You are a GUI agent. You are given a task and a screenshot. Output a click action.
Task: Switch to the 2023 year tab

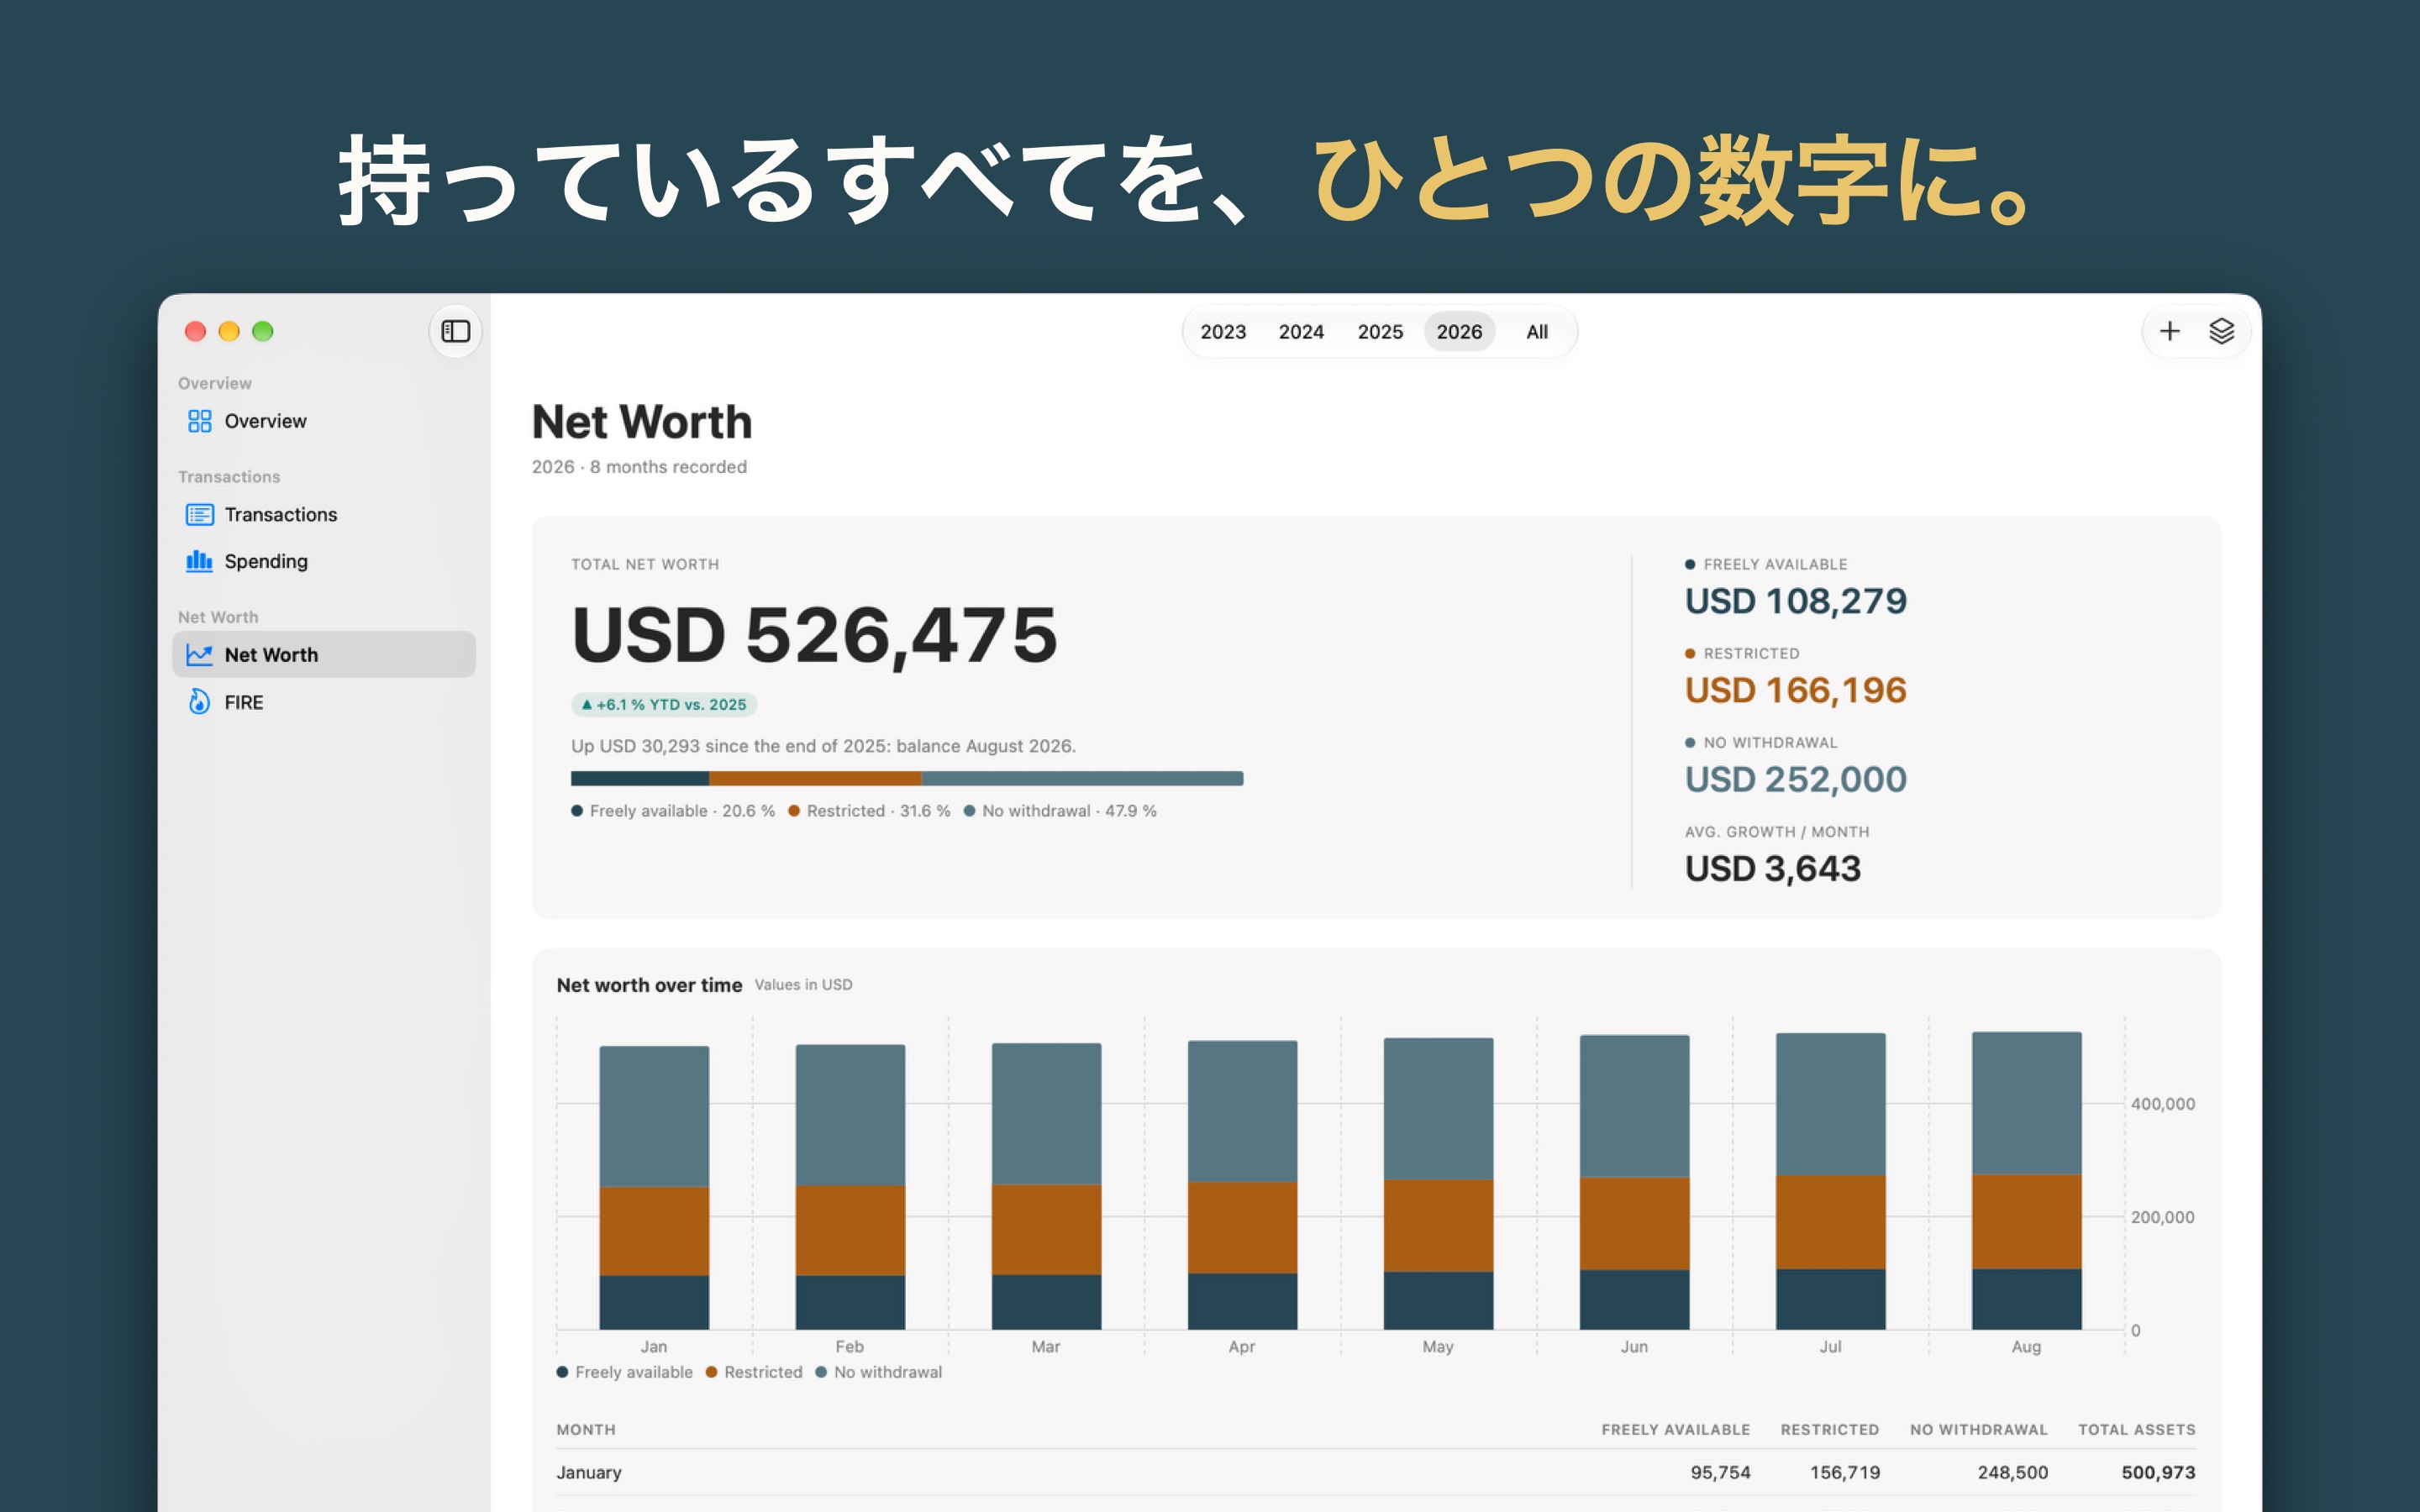click(x=1223, y=332)
